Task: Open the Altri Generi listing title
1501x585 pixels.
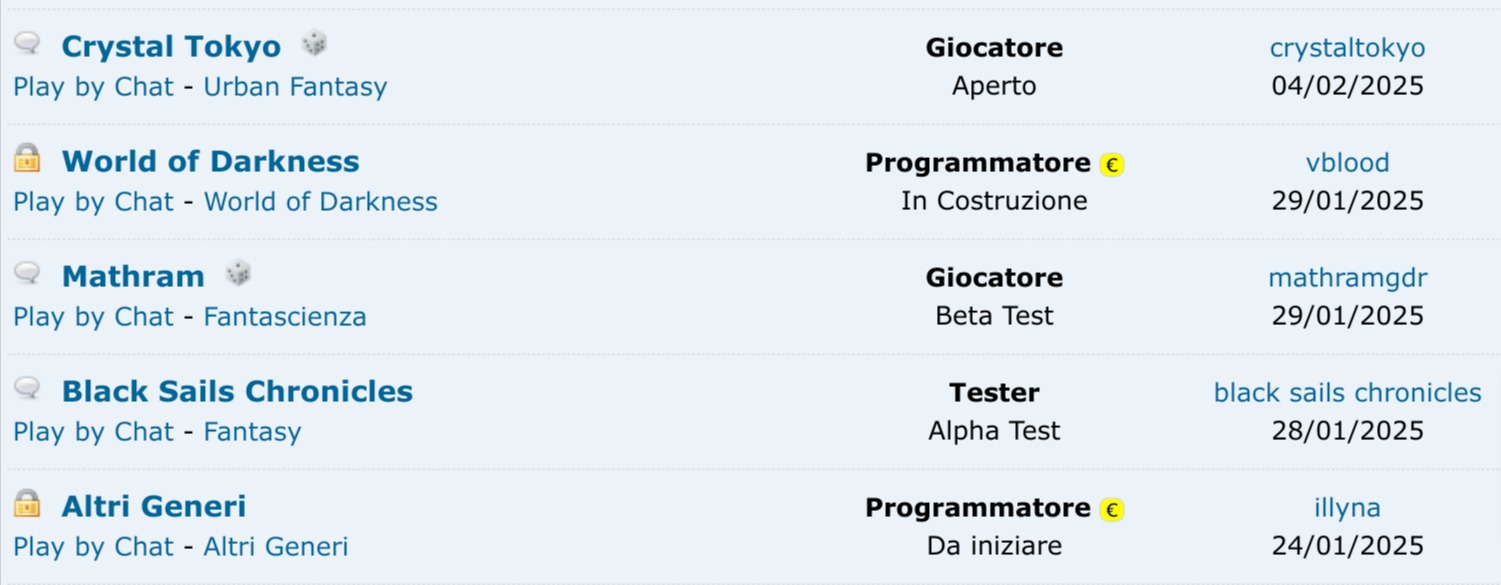Action: tap(154, 507)
